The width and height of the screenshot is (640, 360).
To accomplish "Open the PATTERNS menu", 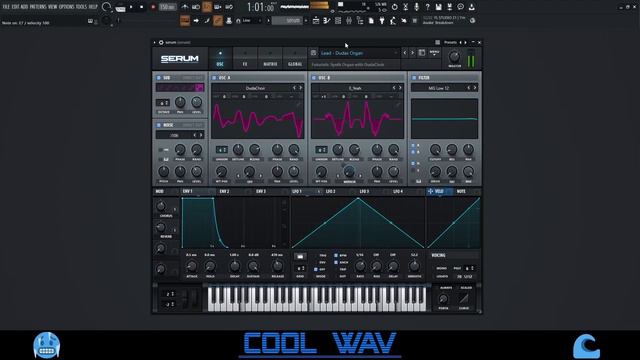I will pos(38,7).
